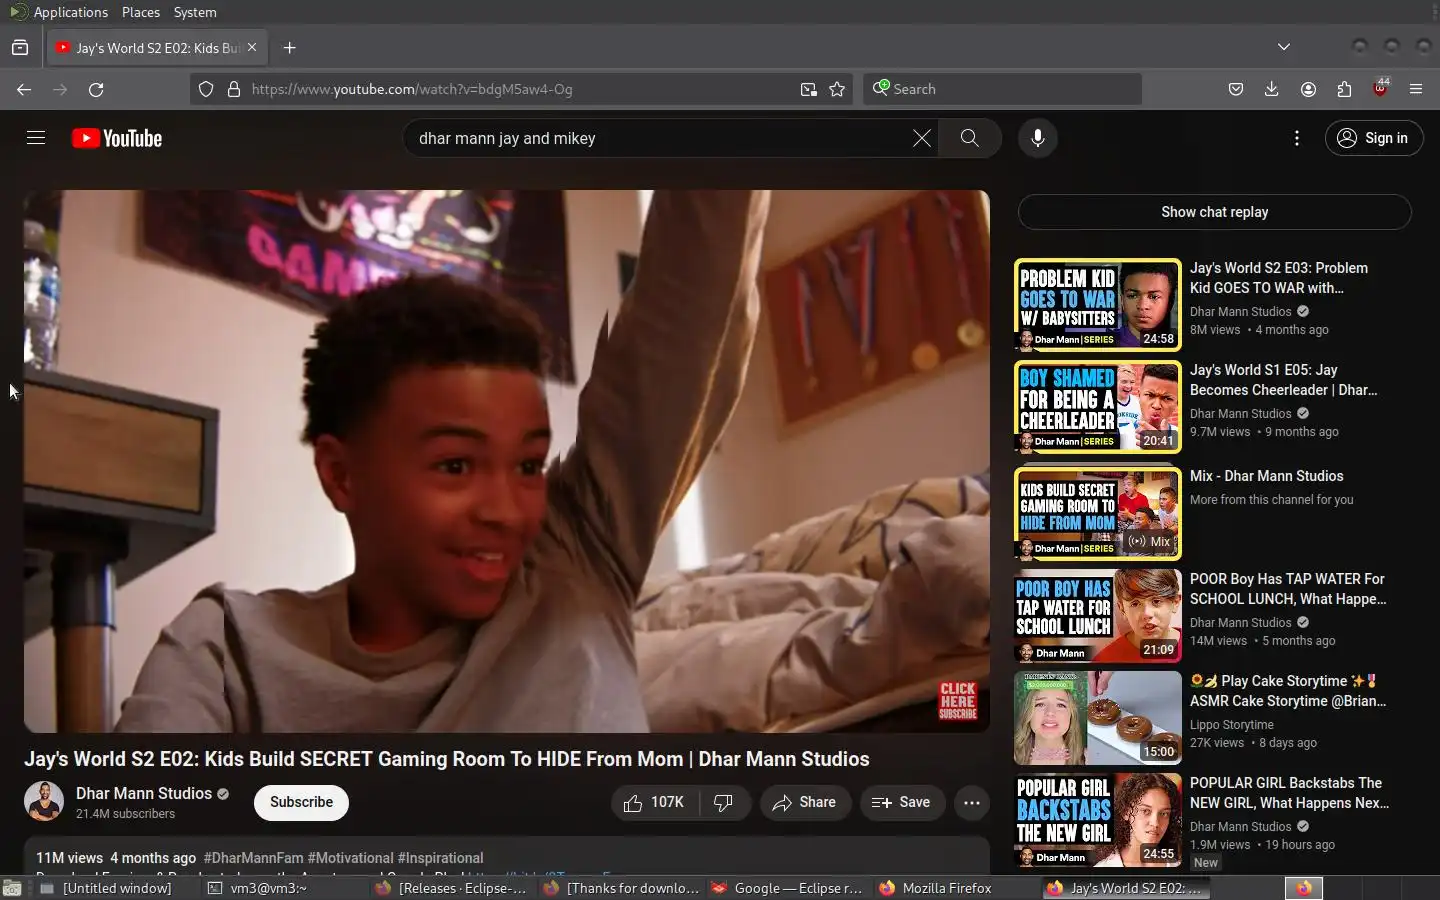Toggle picture-in-picture icon in address bar
1440x900 pixels.
coord(808,89)
